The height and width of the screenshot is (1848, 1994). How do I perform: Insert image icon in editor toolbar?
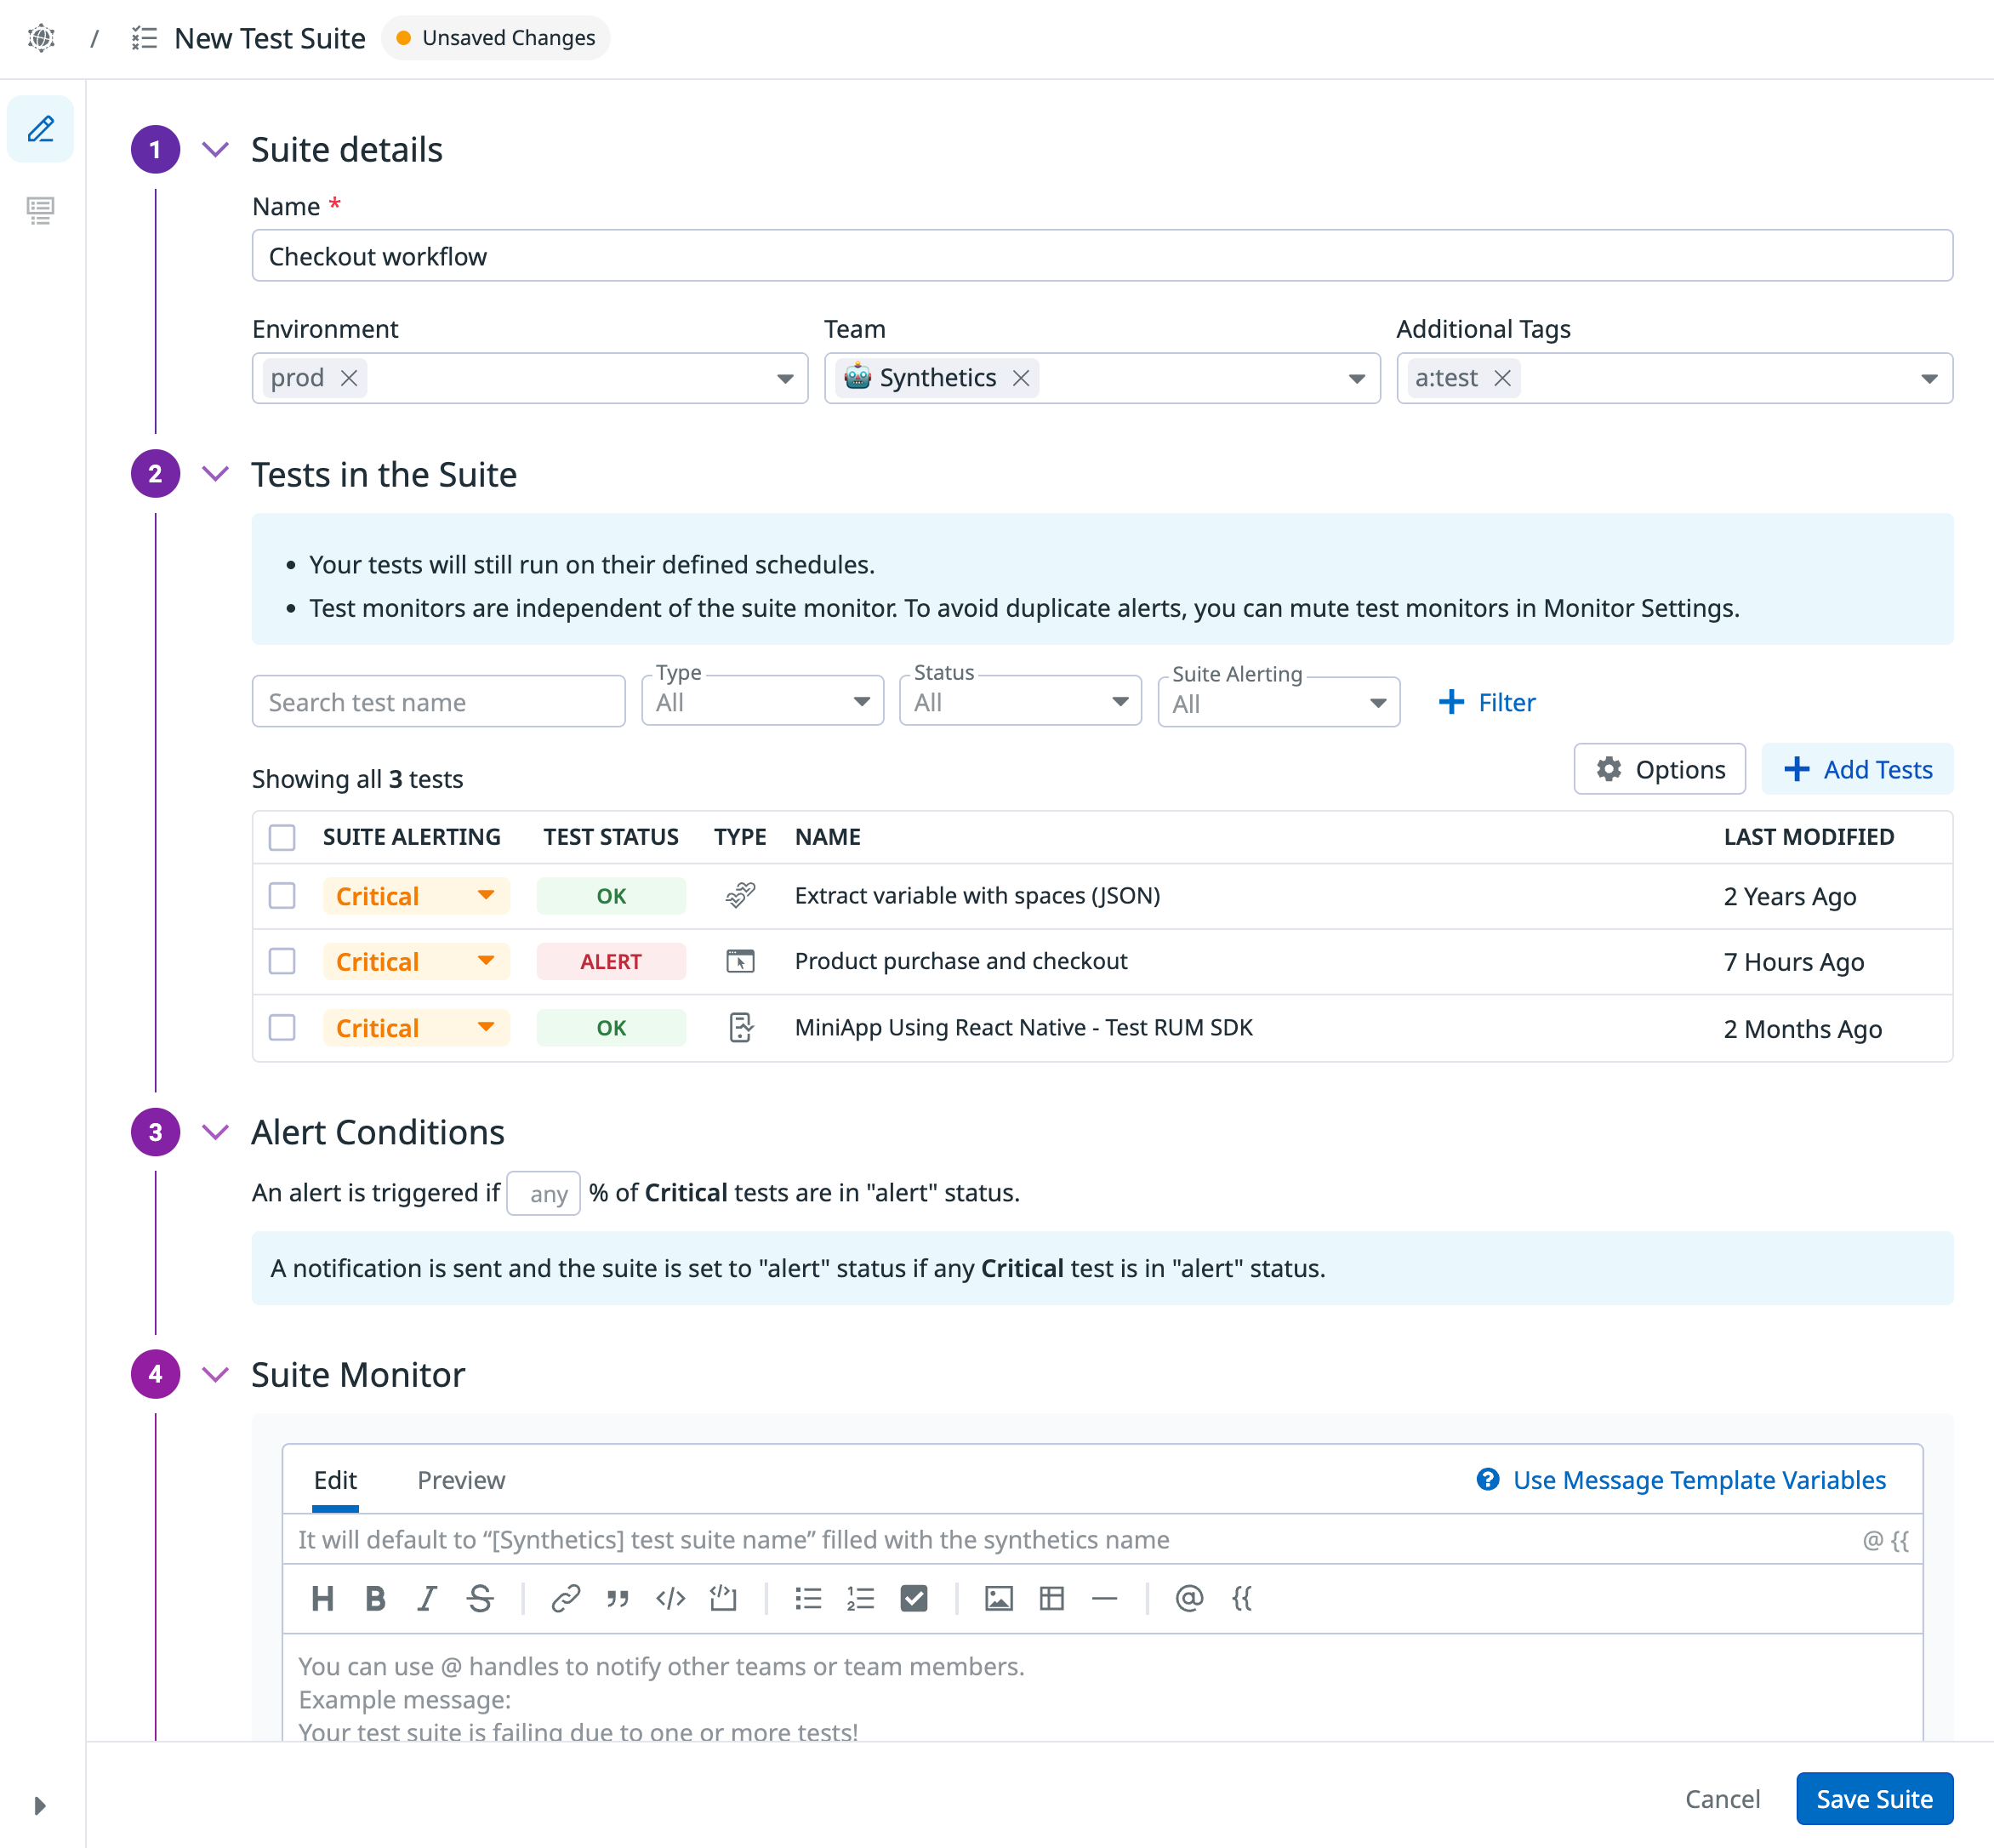pyautogui.click(x=998, y=1598)
